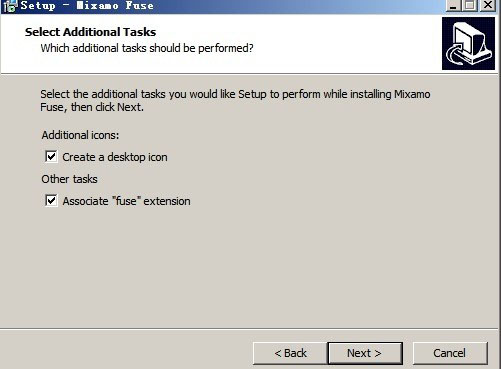Image resolution: width=501 pixels, height=369 pixels.
Task: Cancel the installation
Action: [x=450, y=353]
